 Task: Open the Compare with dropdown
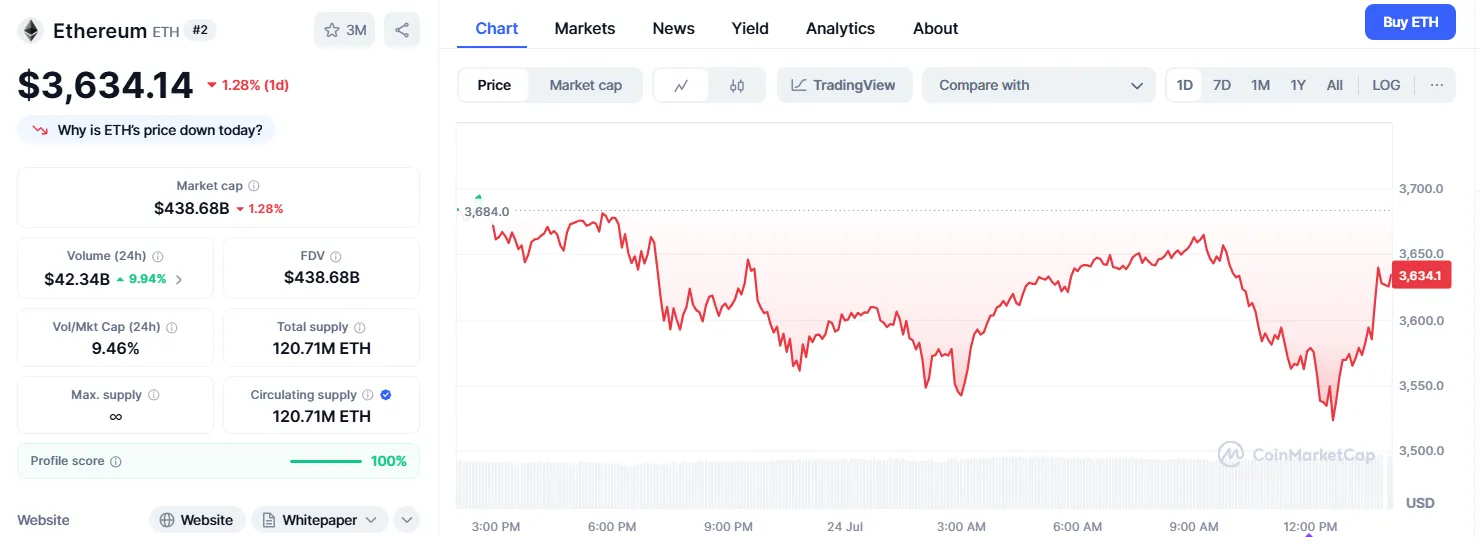point(1039,85)
